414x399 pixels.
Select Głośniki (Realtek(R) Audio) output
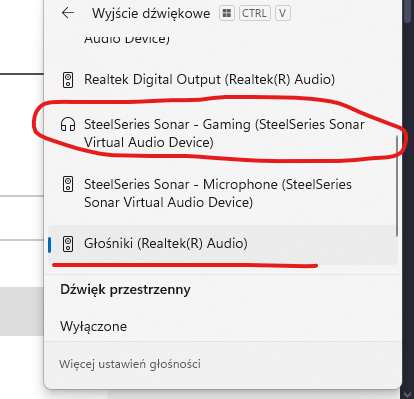223,244
